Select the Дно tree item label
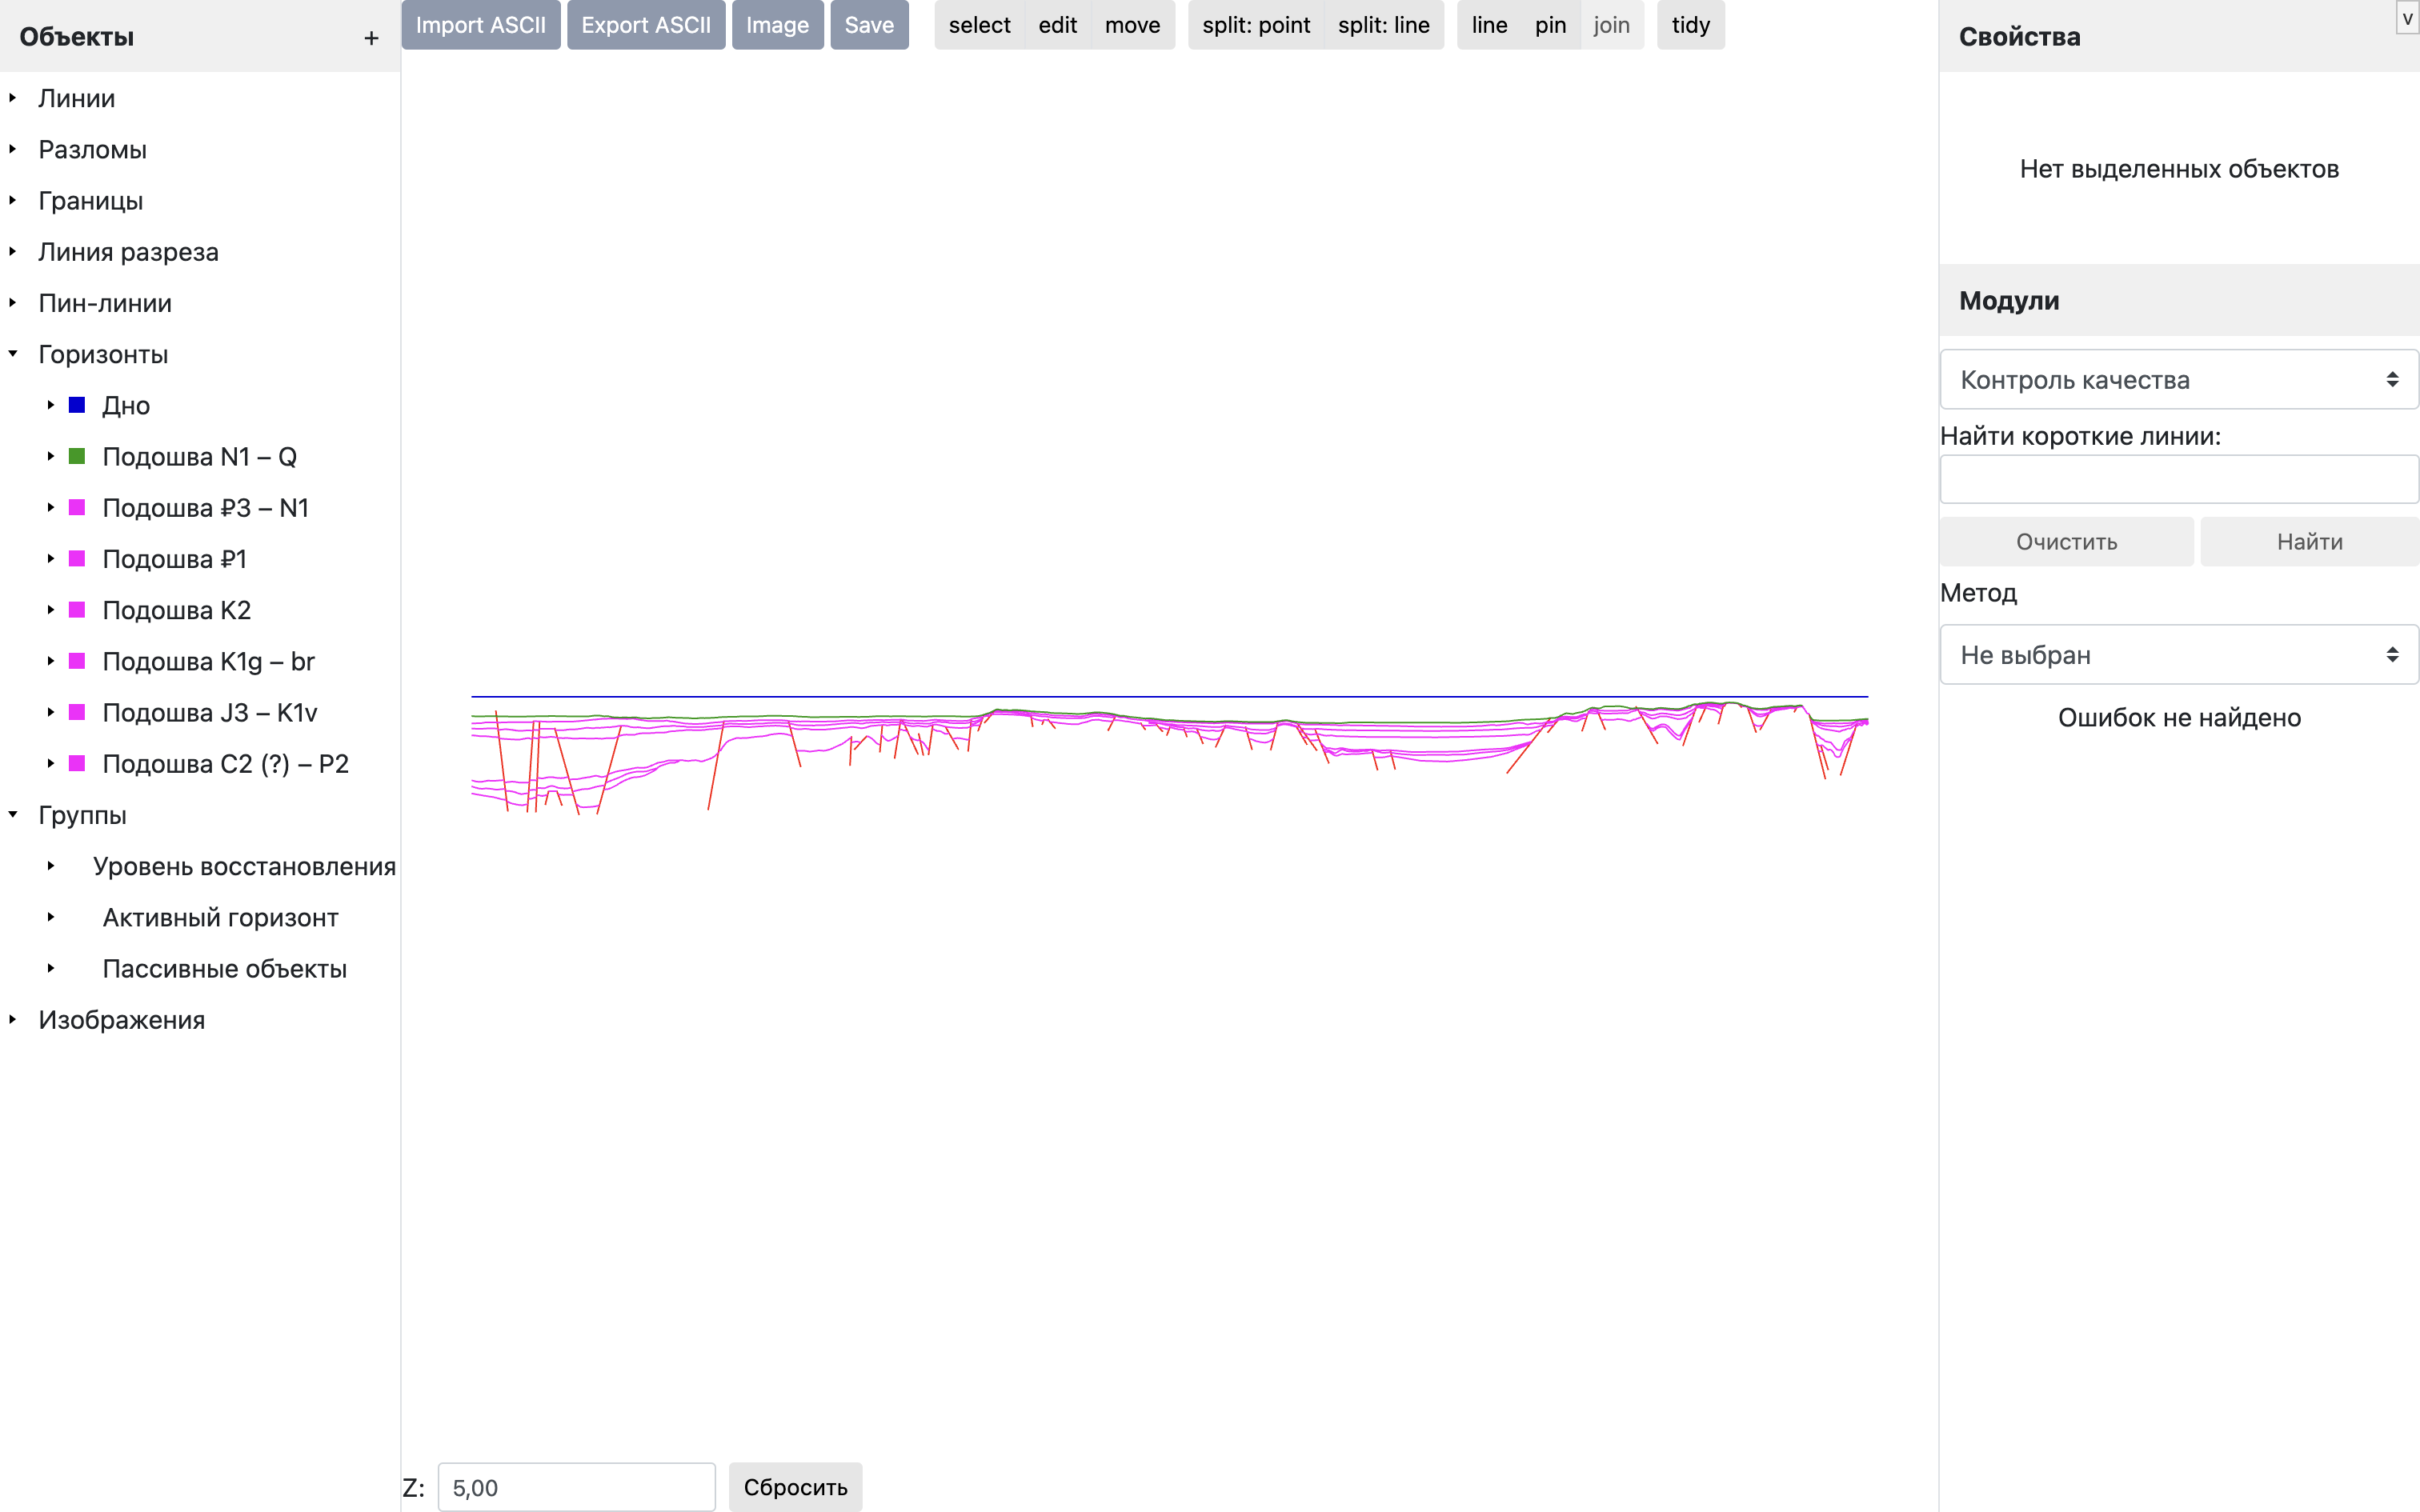This screenshot has height=1512, width=2420. (x=126, y=406)
